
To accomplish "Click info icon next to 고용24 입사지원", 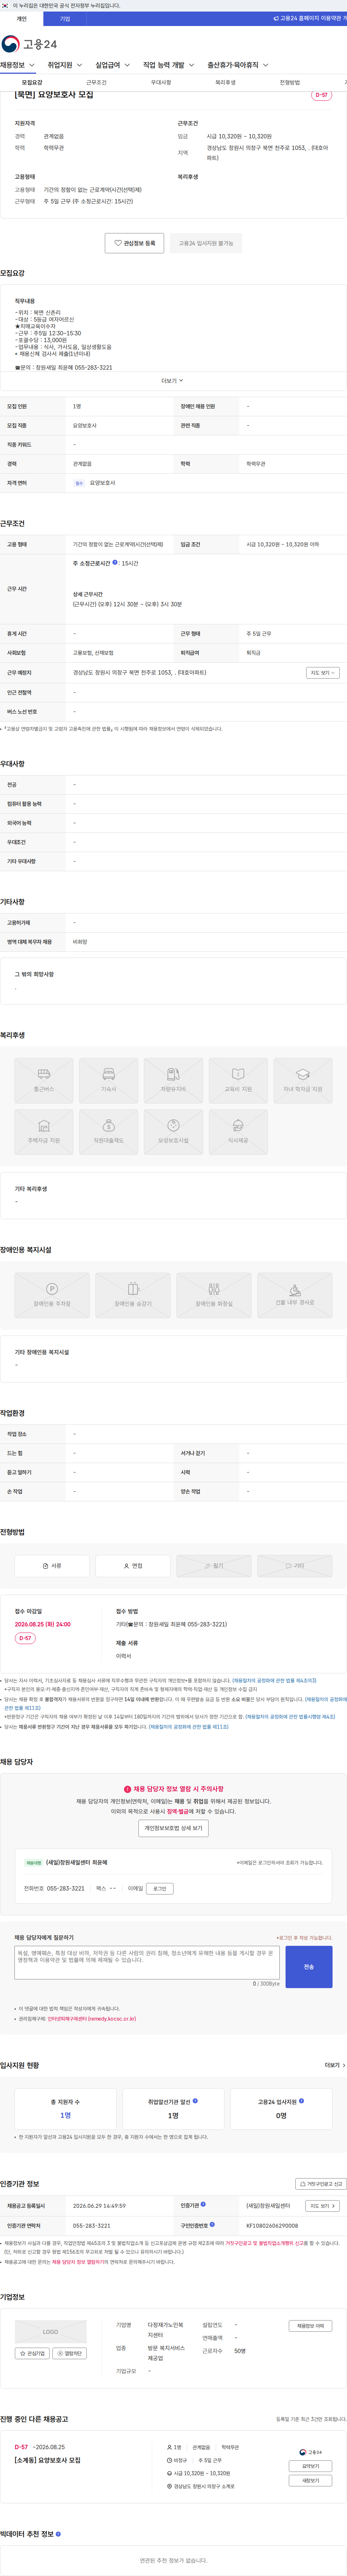I will [x=301, y=2100].
